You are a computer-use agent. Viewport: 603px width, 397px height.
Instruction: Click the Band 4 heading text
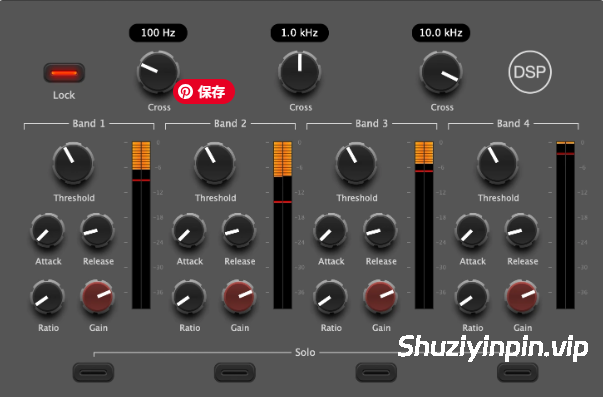point(513,123)
